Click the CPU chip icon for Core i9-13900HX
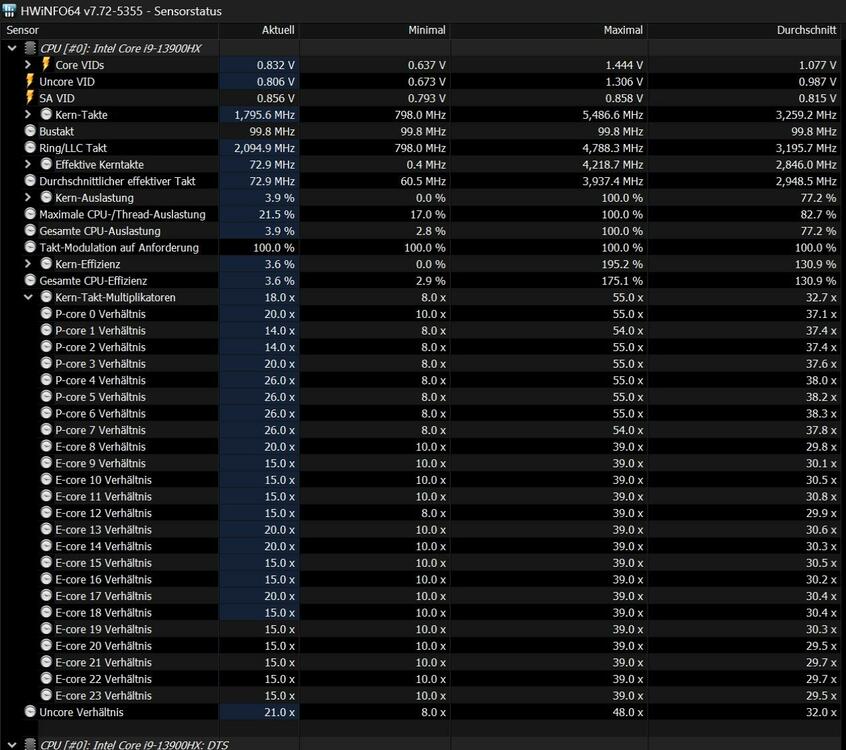 pyautogui.click(x=30, y=47)
